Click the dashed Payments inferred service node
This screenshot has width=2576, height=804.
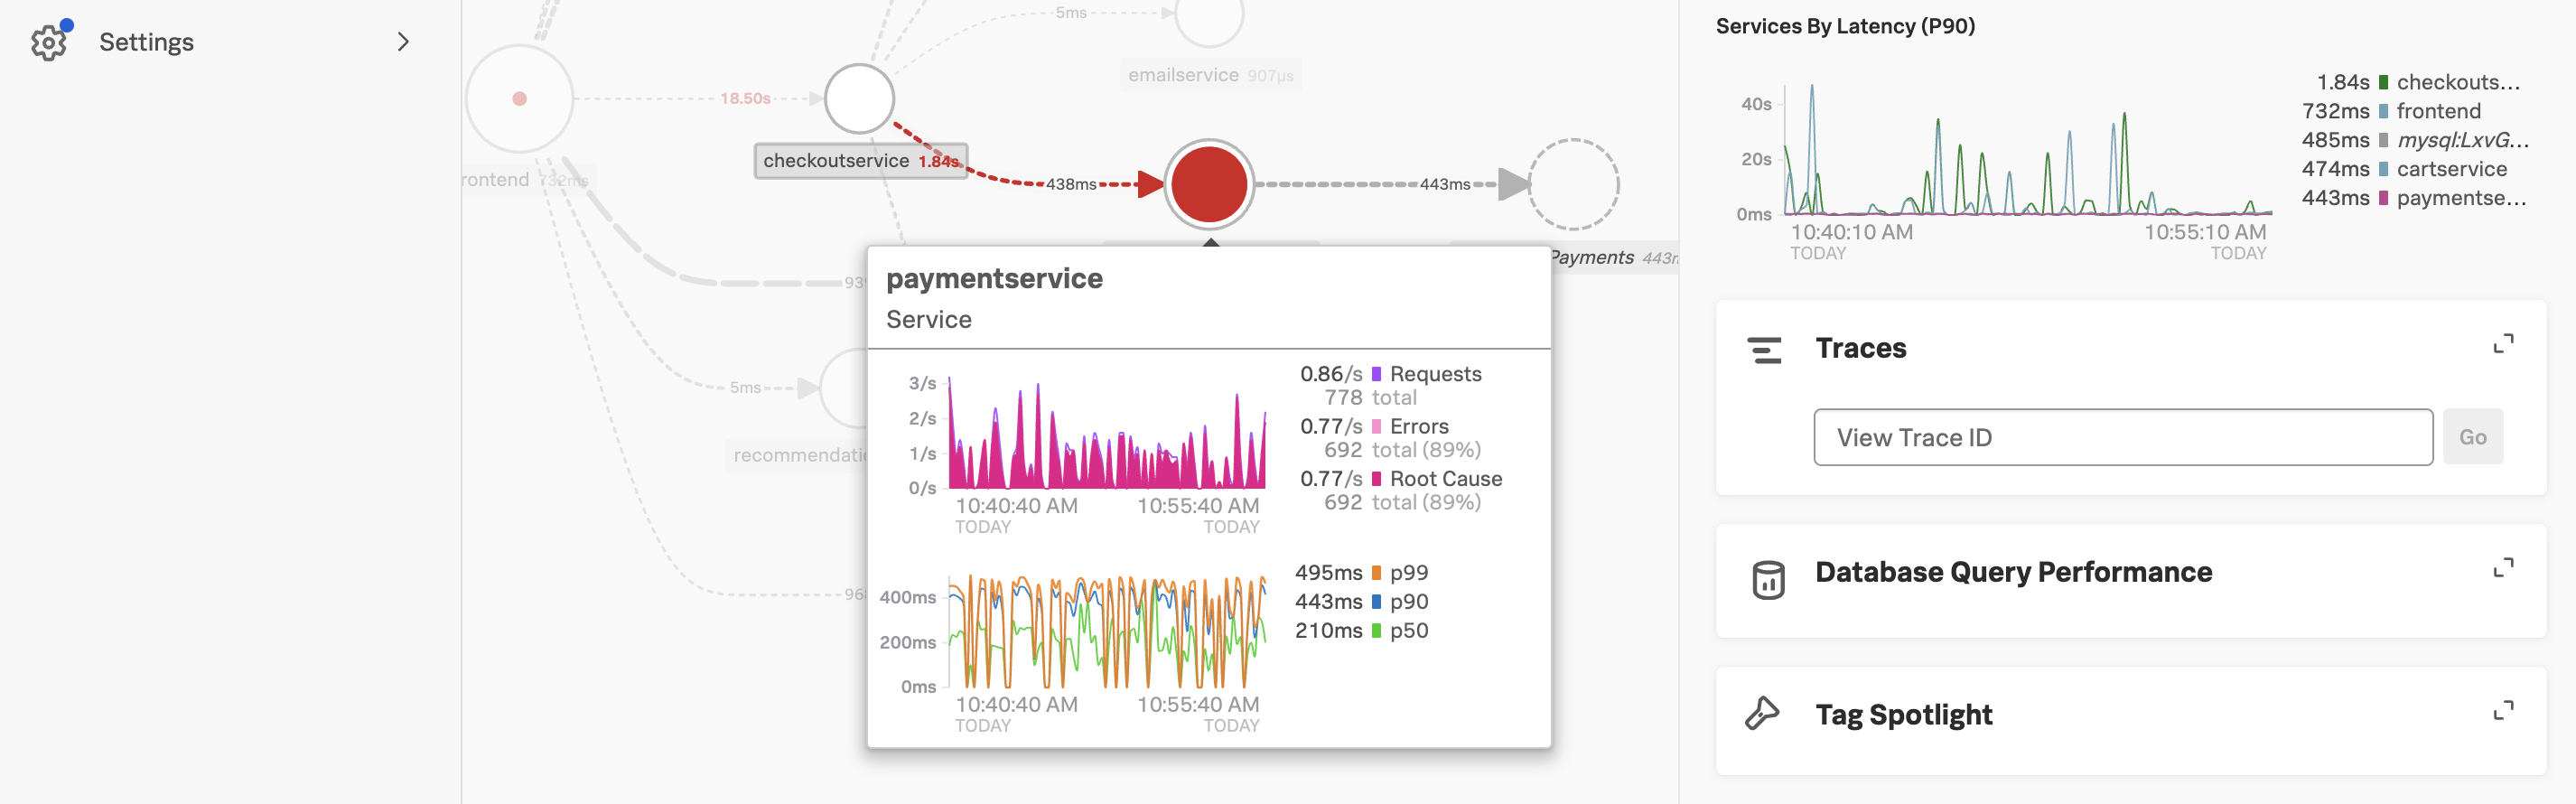coord(1573,184)
